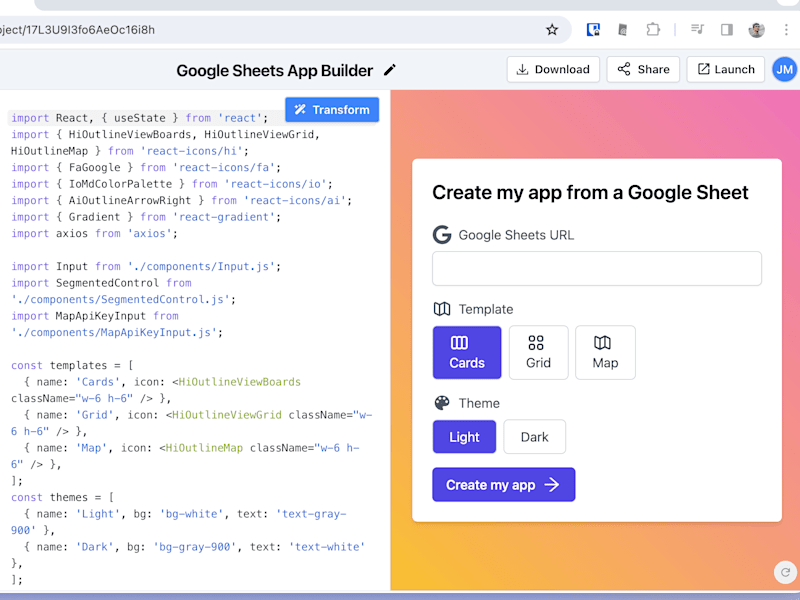This screenshot has width=800, height=600.
Task: Switch theme to Dark
Action: [x=534, y=437]
